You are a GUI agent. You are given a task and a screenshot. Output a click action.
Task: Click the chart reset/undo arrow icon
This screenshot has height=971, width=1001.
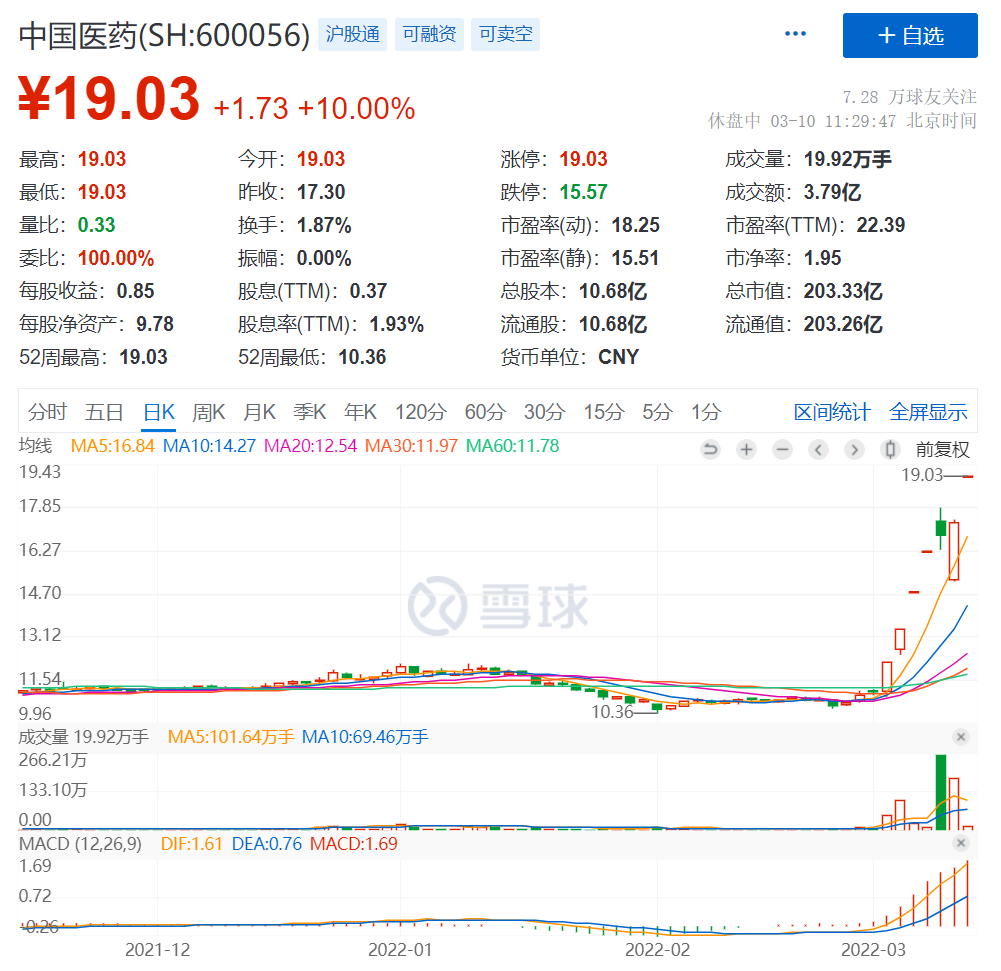pos(710,450)
